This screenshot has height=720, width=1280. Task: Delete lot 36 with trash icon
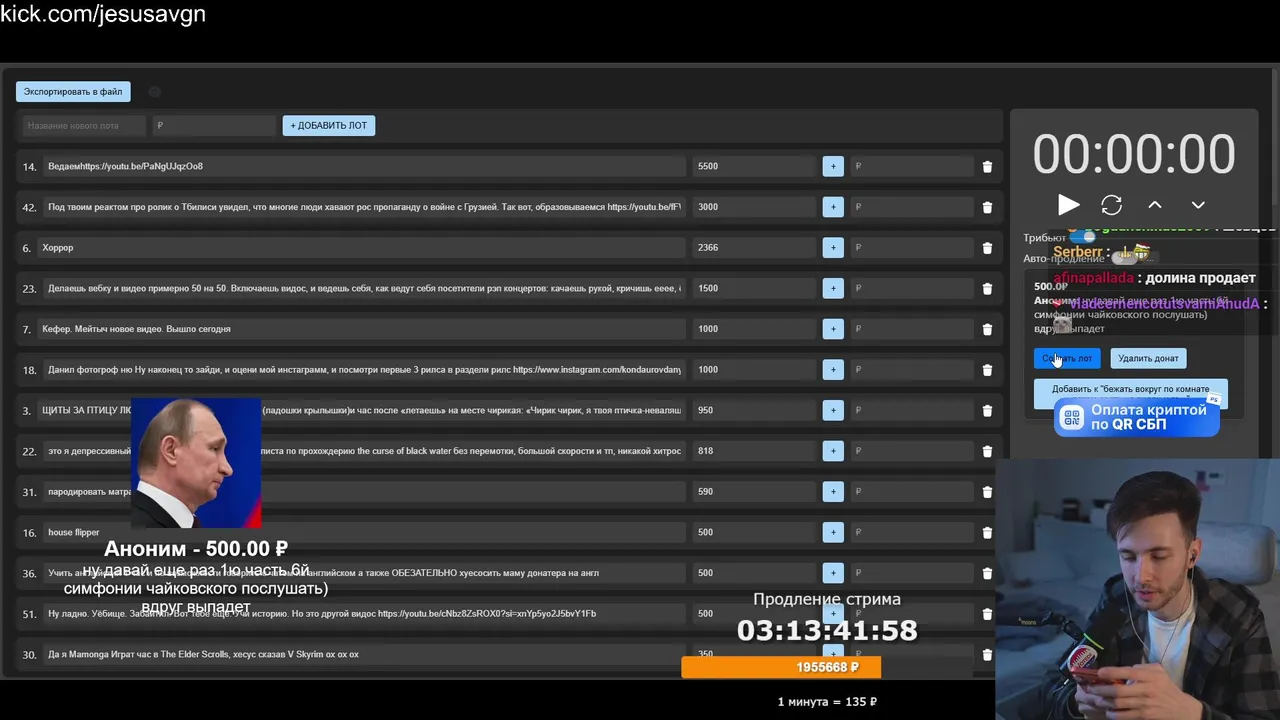coord(987,573)
